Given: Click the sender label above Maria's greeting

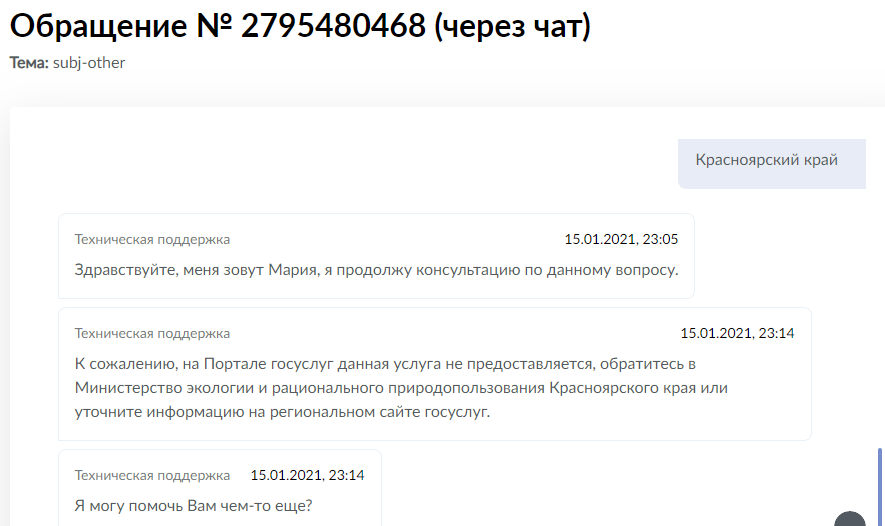Looking at the screenshot, I should click(152, 240).
